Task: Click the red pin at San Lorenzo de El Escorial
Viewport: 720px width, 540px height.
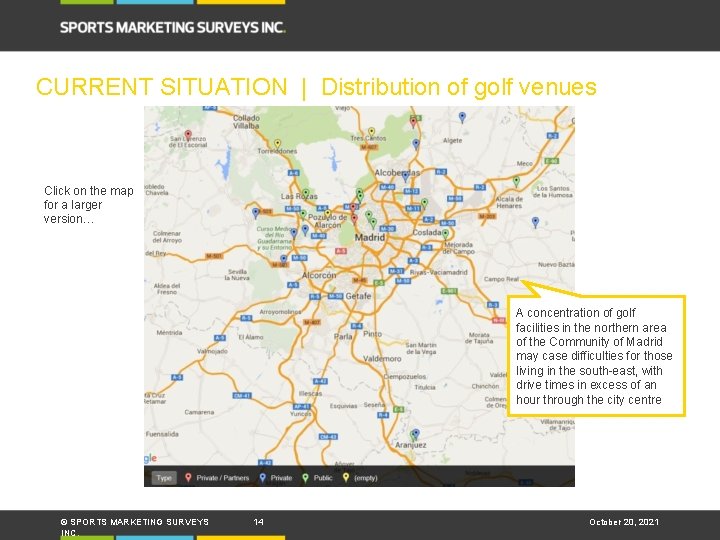Action: (x=188, y=135)
